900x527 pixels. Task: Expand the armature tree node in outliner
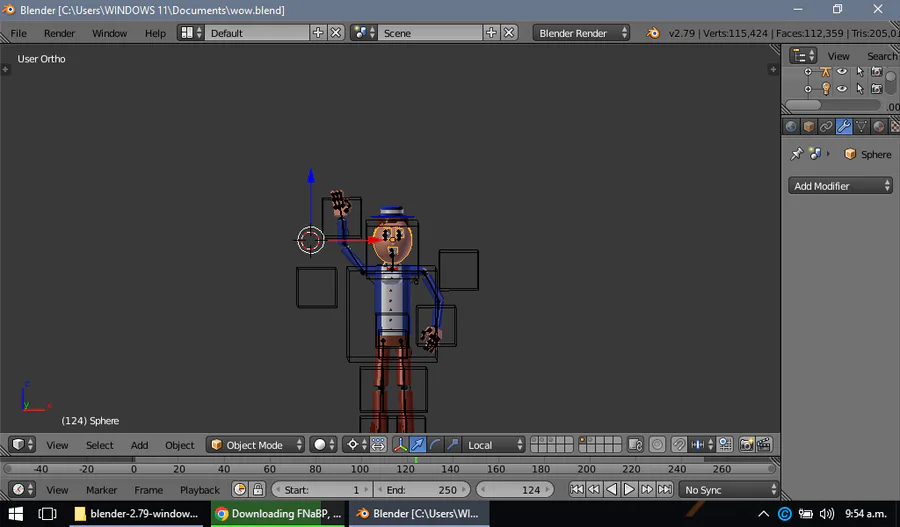tap(808, 72)
